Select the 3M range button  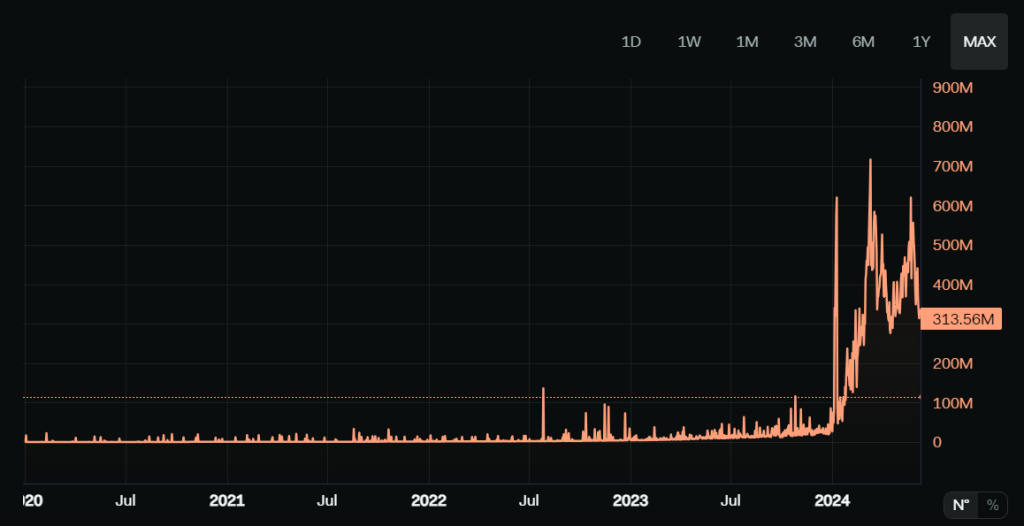(805, 42)
